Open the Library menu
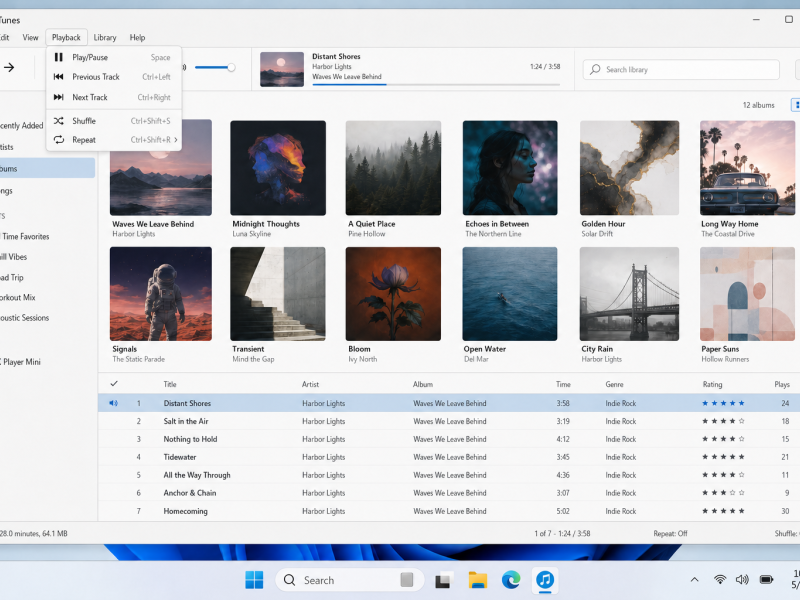This screenshot has height=600, width=800. pos(105,37)
